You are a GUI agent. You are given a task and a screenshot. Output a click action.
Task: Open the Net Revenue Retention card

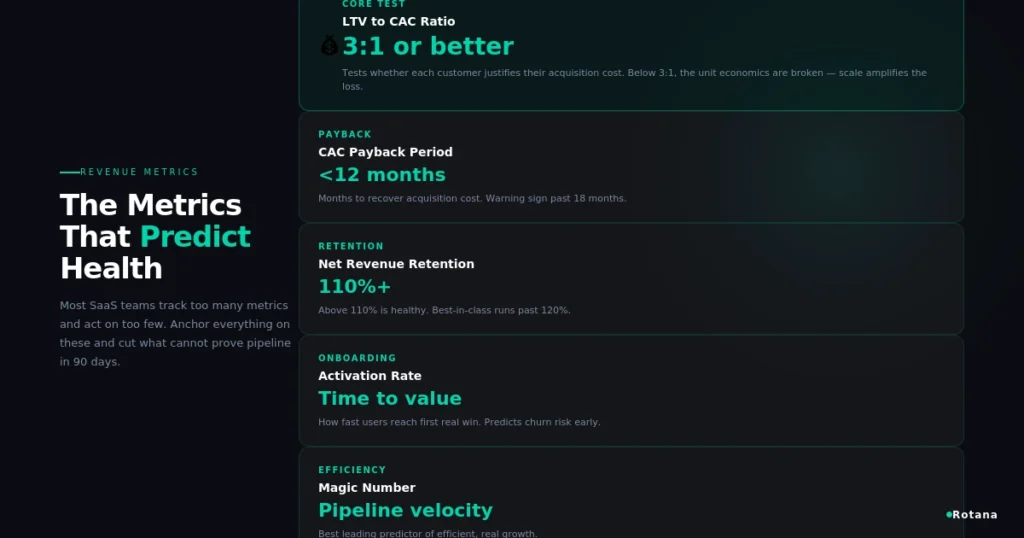coord(631,279)
